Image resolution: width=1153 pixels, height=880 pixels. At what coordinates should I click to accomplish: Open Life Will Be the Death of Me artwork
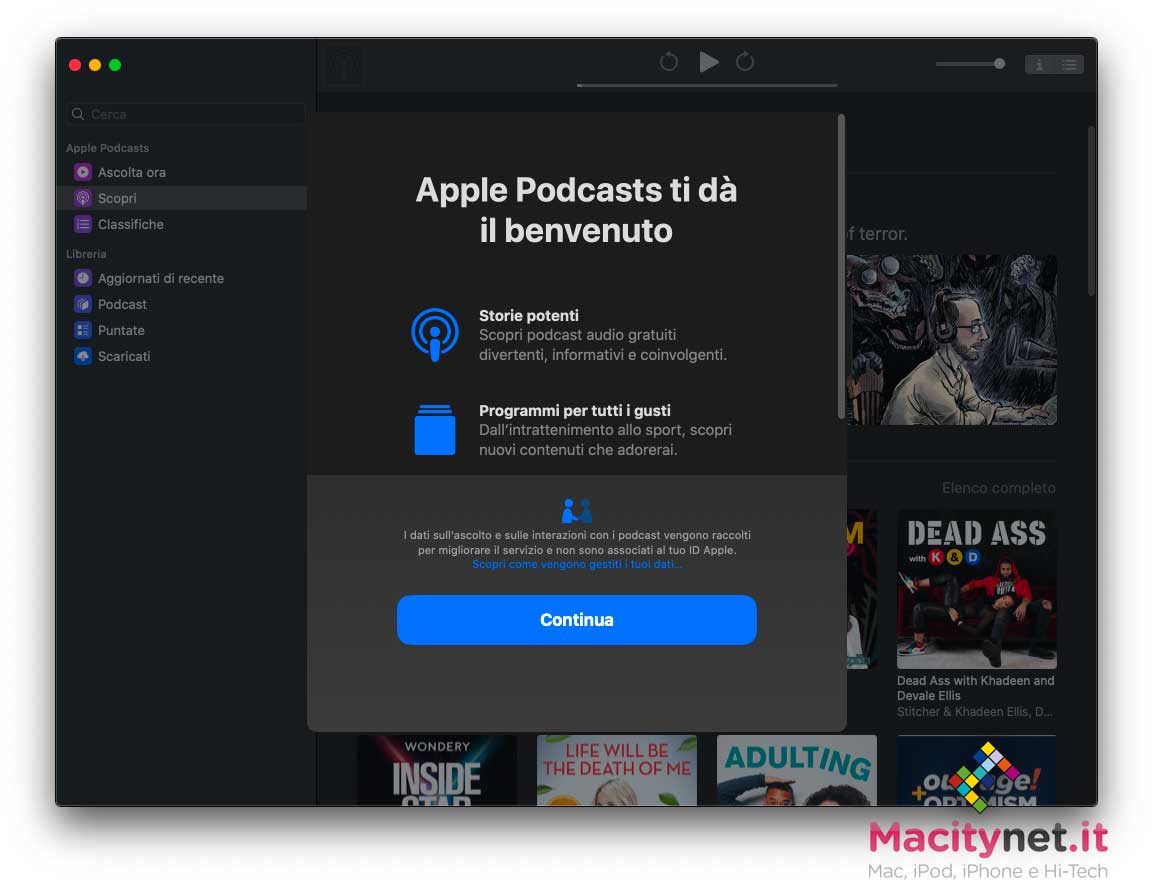coord(617,770)
